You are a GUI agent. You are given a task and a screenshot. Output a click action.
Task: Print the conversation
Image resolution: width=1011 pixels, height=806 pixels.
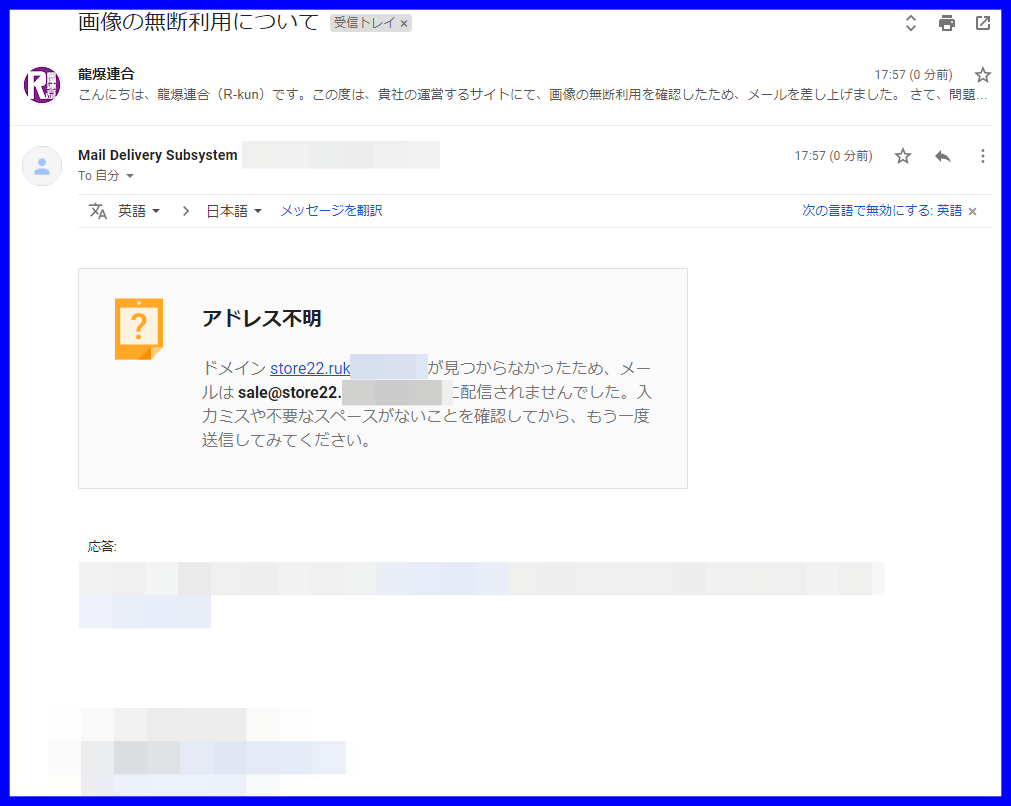point(945,22)
